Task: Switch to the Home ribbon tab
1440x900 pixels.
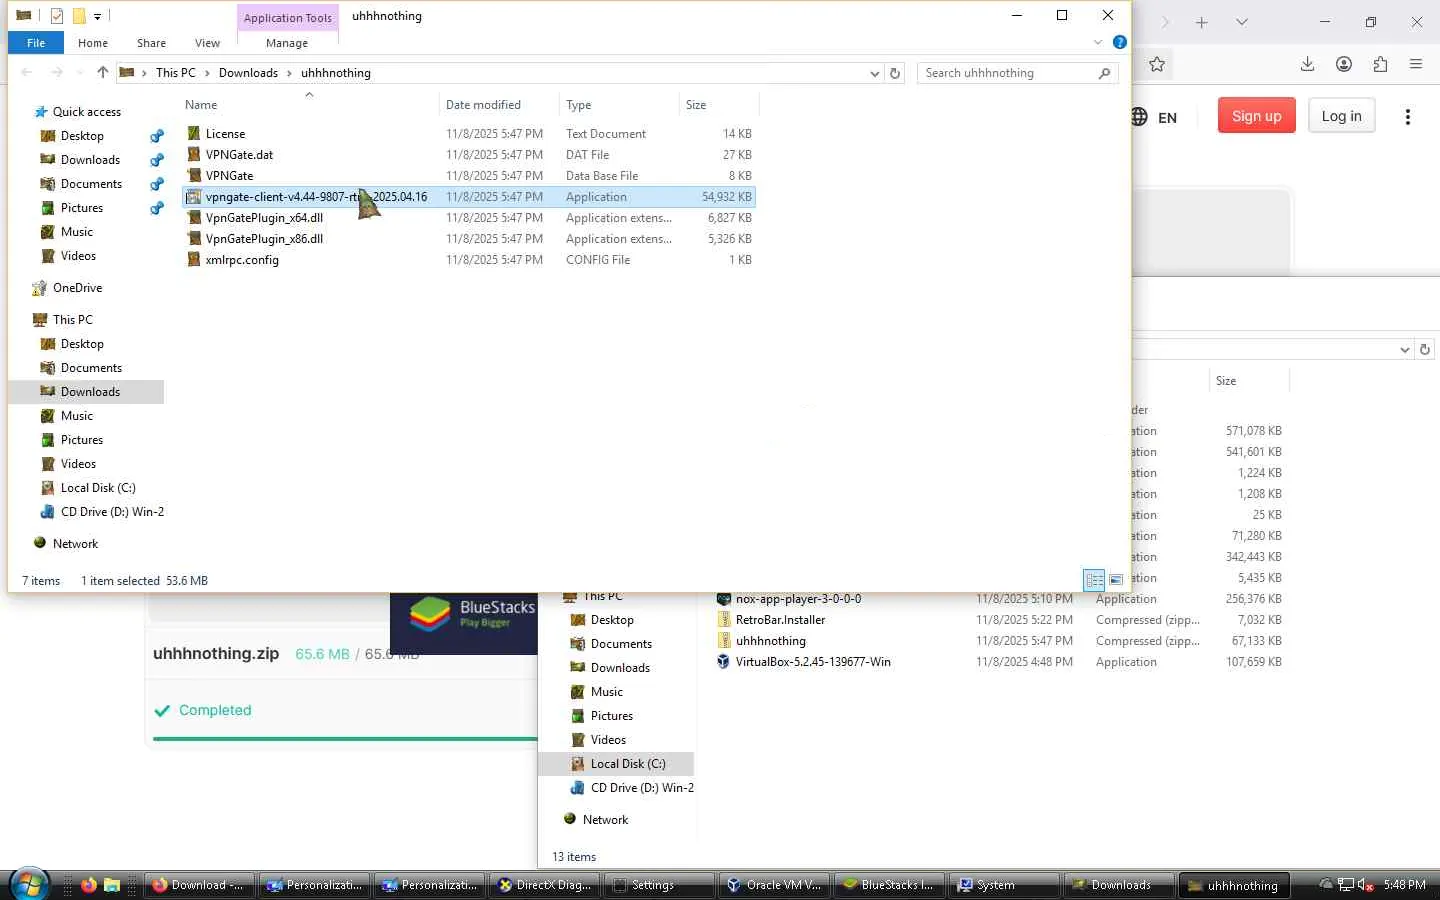Action: click(x=93, y=43)
